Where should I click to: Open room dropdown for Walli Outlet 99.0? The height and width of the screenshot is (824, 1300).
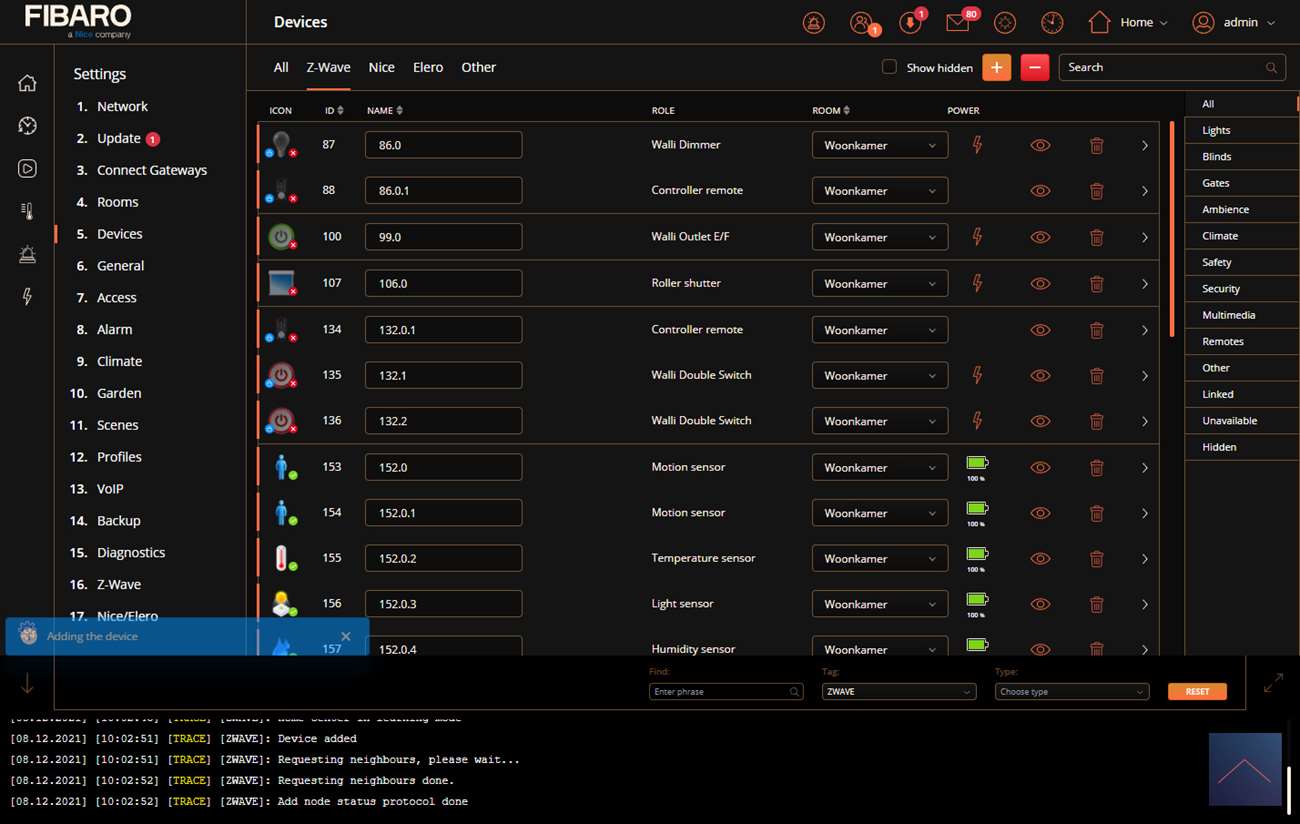(879, 237)
